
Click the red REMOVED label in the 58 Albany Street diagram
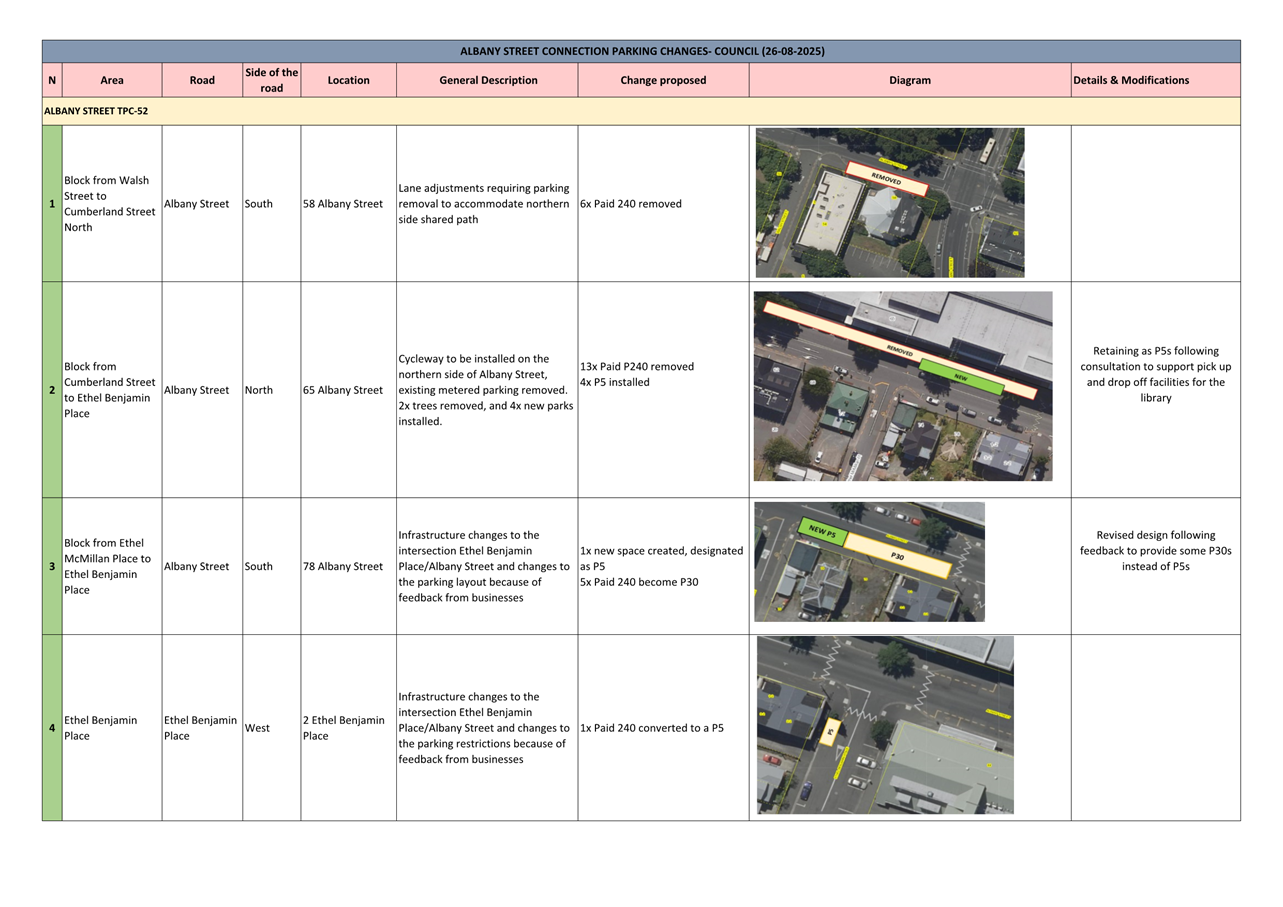tap(887, 179)
